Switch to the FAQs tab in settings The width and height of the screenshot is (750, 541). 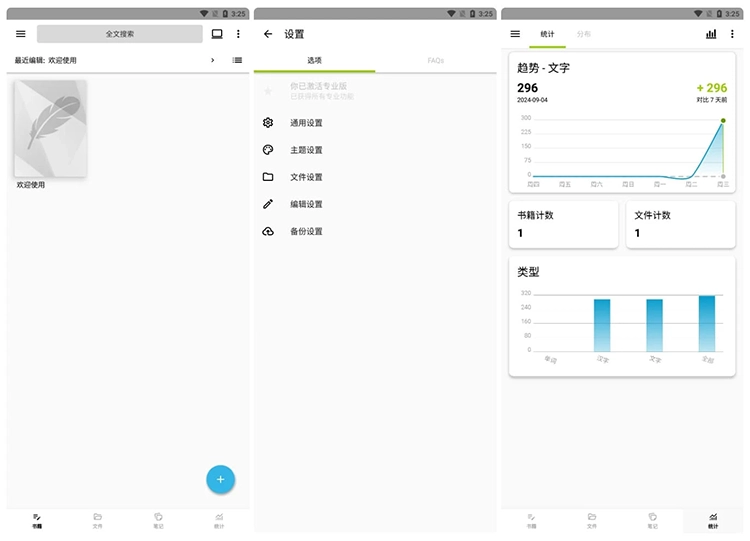(435, 61)
